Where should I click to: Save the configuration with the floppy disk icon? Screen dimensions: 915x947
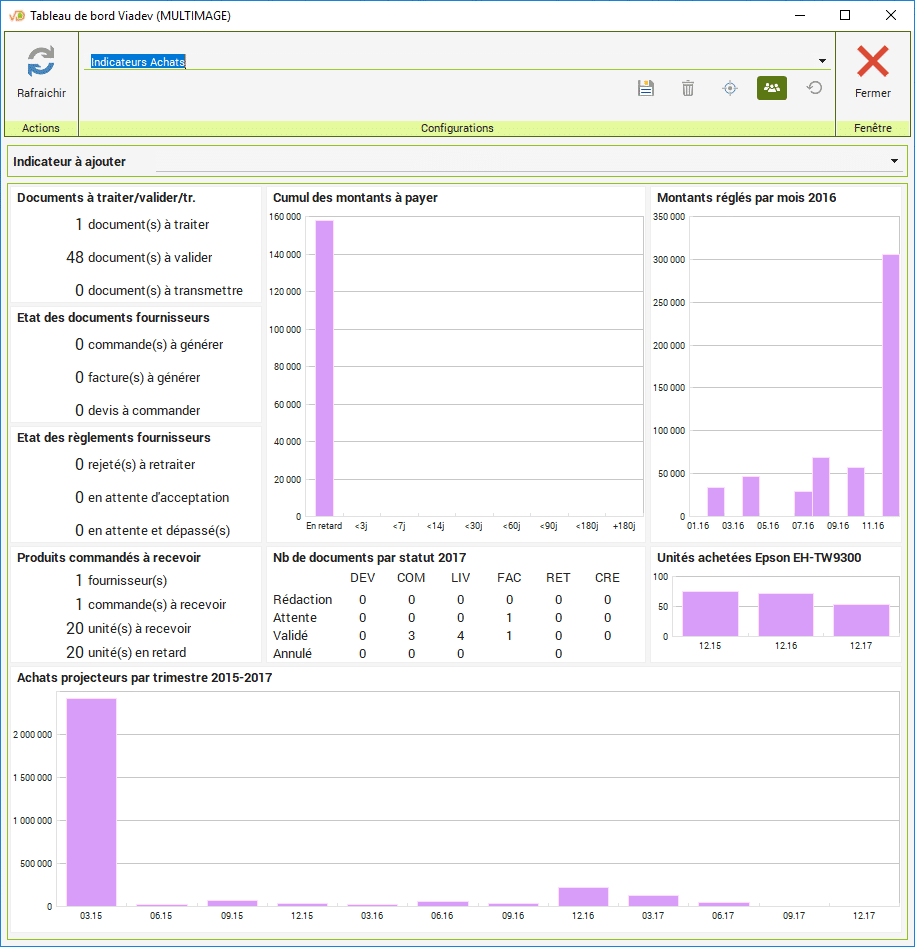pos(646,88)
